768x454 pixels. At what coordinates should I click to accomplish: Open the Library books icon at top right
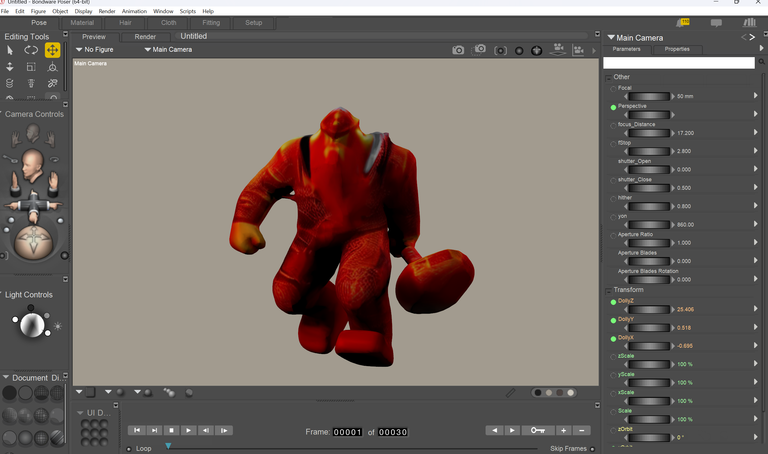point(749,23)
